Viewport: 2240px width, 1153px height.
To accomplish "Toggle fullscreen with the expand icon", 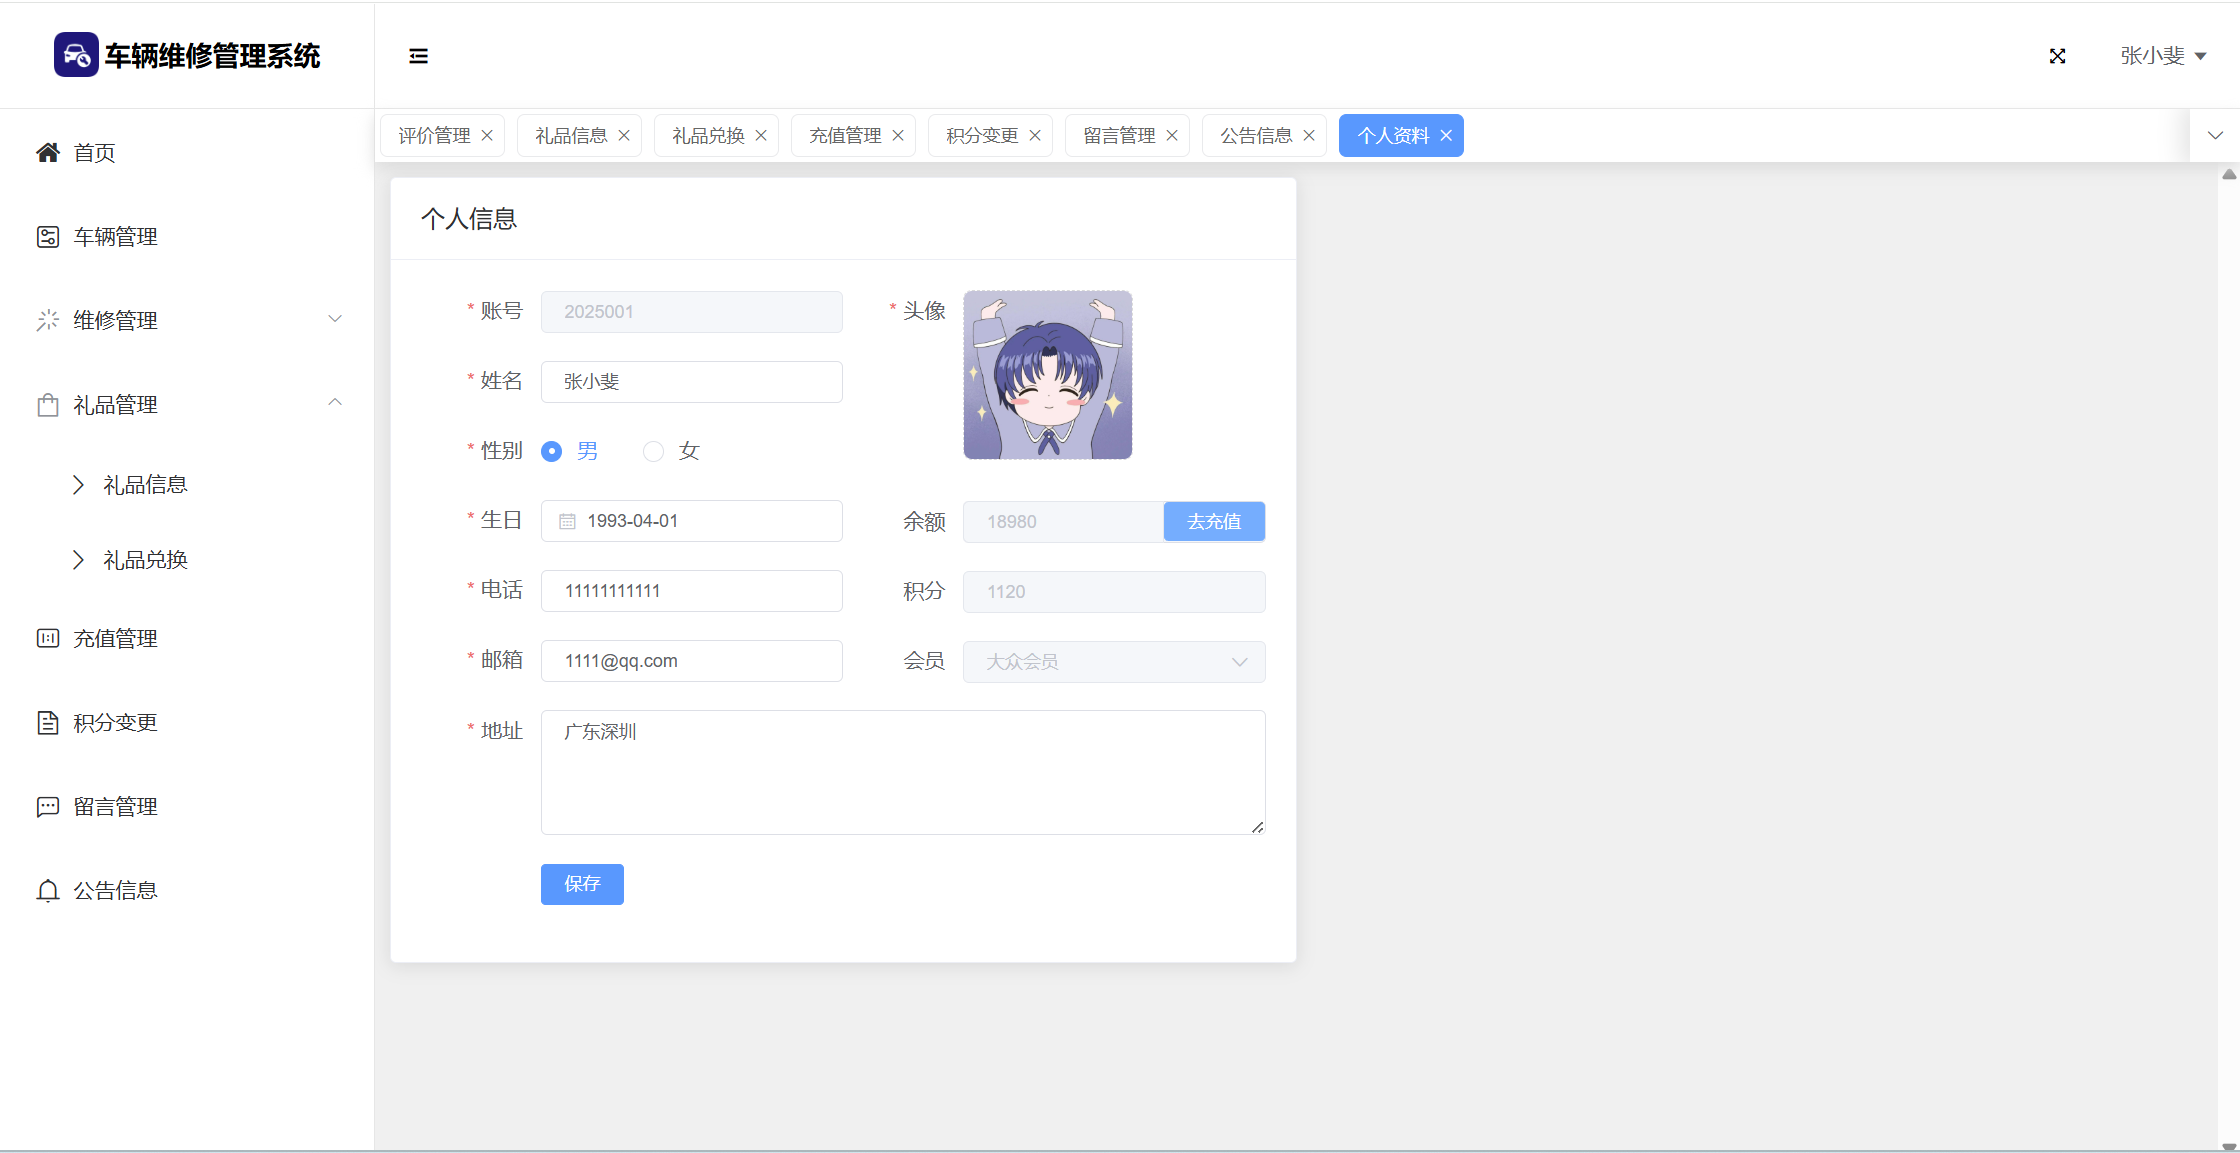I will pos(2057,56).
